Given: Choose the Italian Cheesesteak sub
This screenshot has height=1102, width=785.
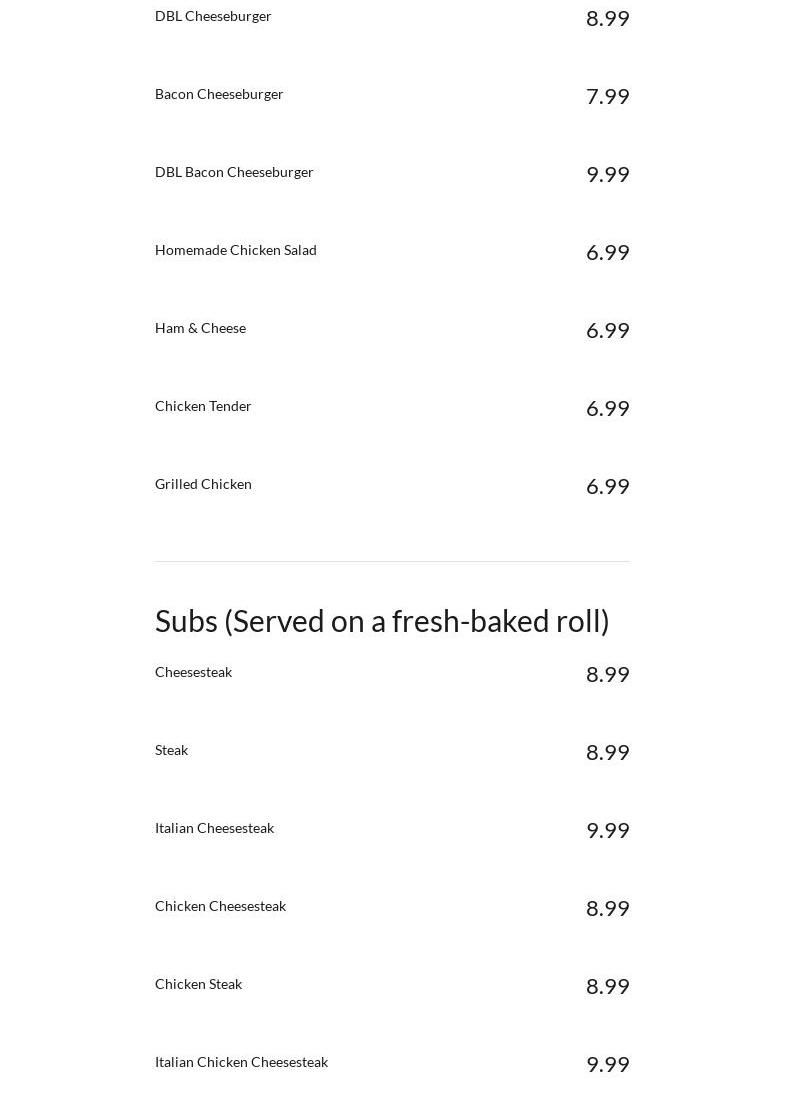Looking at the screenshot, I should coord(214,828).
